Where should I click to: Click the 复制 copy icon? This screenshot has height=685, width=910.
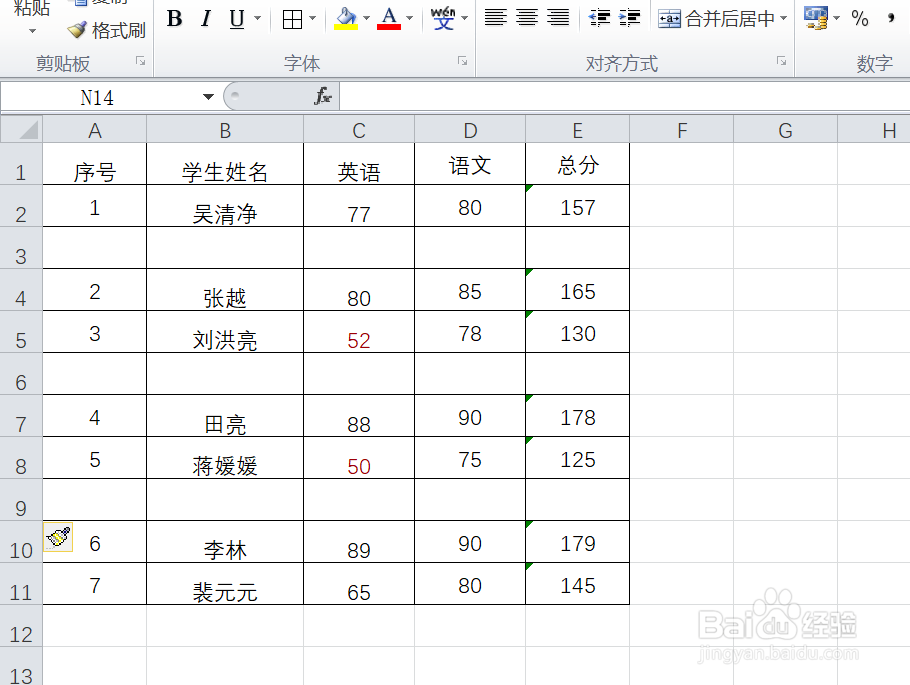tap(79, 4)
